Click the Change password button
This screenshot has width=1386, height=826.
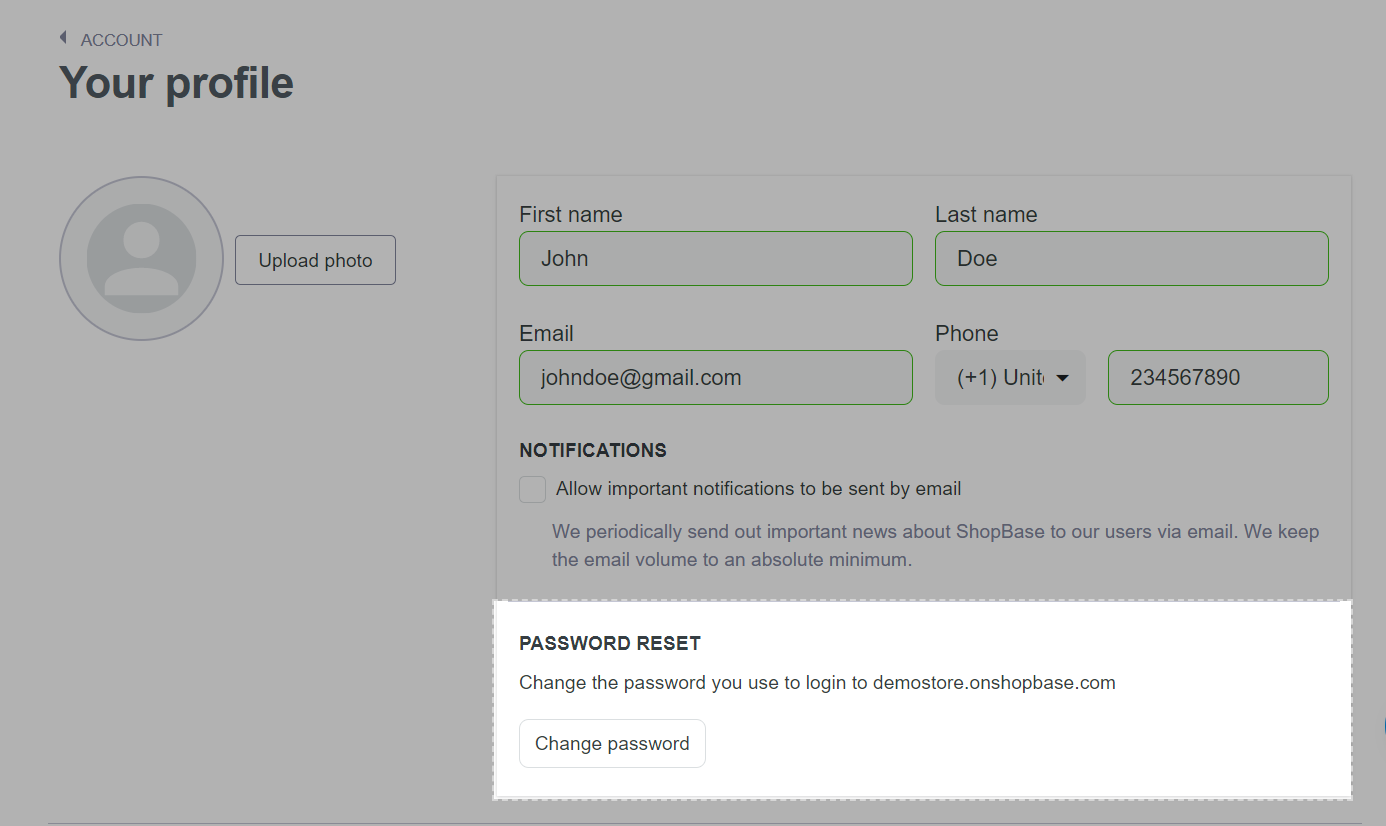(x=612, y=743)
